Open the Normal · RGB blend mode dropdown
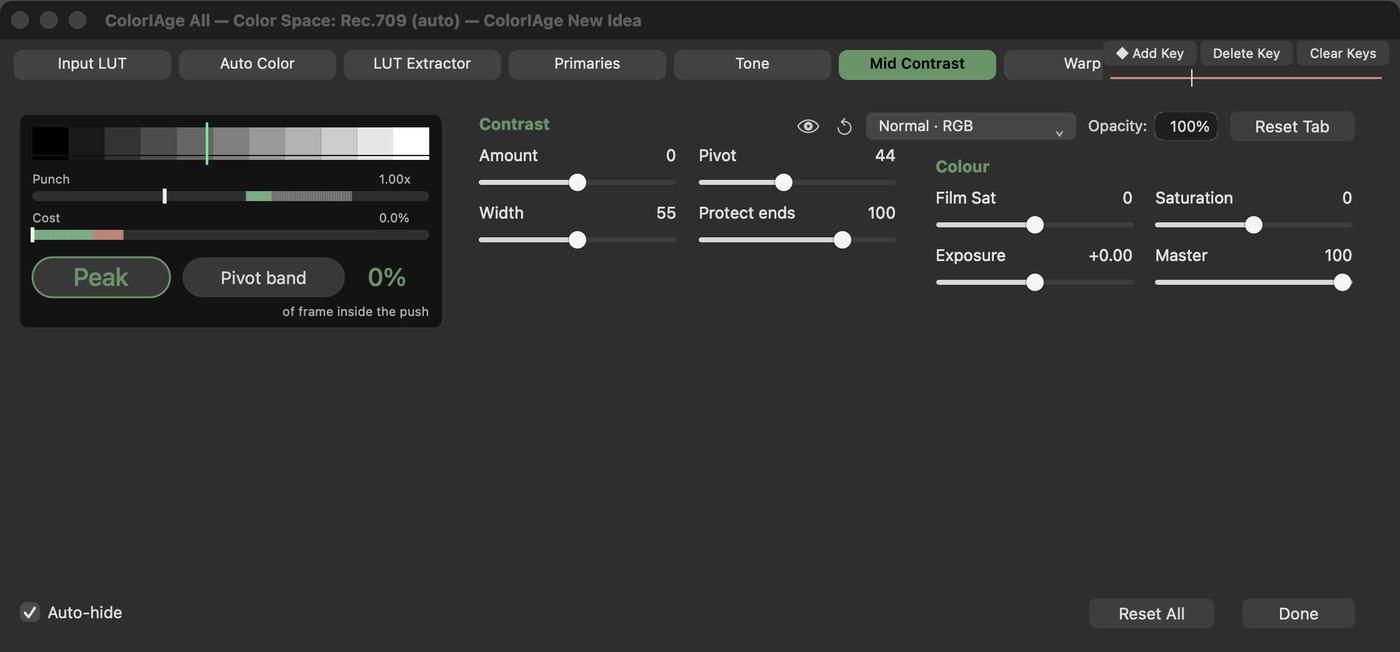Viewport: 1400px width, 652px height. pyautogui.click(x=971, y=126)
